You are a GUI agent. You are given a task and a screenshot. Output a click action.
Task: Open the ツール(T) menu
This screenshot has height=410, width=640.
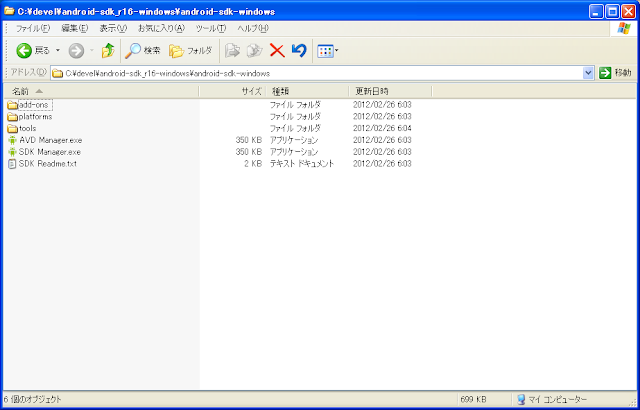(211, 29)
